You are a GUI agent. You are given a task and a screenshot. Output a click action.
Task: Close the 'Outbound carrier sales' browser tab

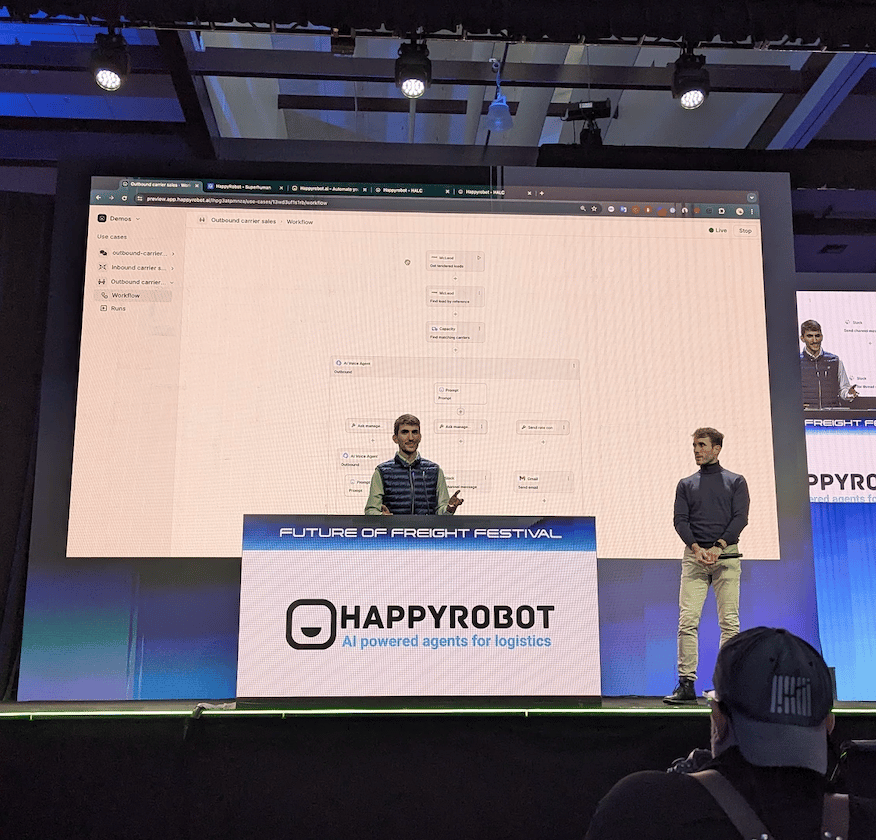click(197, 185)
